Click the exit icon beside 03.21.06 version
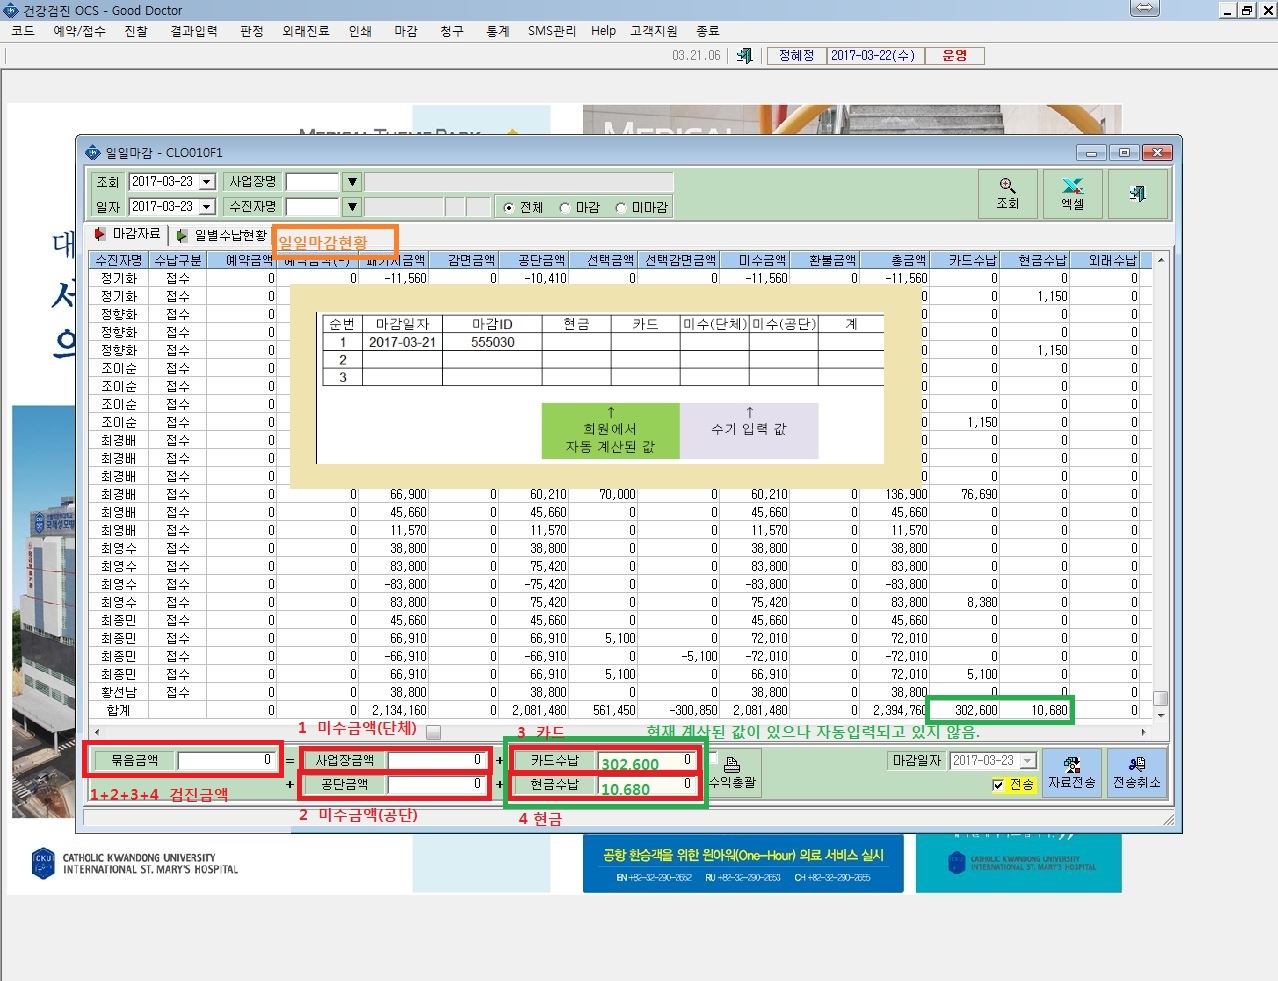1278x981 pixels. coord(744,56)
